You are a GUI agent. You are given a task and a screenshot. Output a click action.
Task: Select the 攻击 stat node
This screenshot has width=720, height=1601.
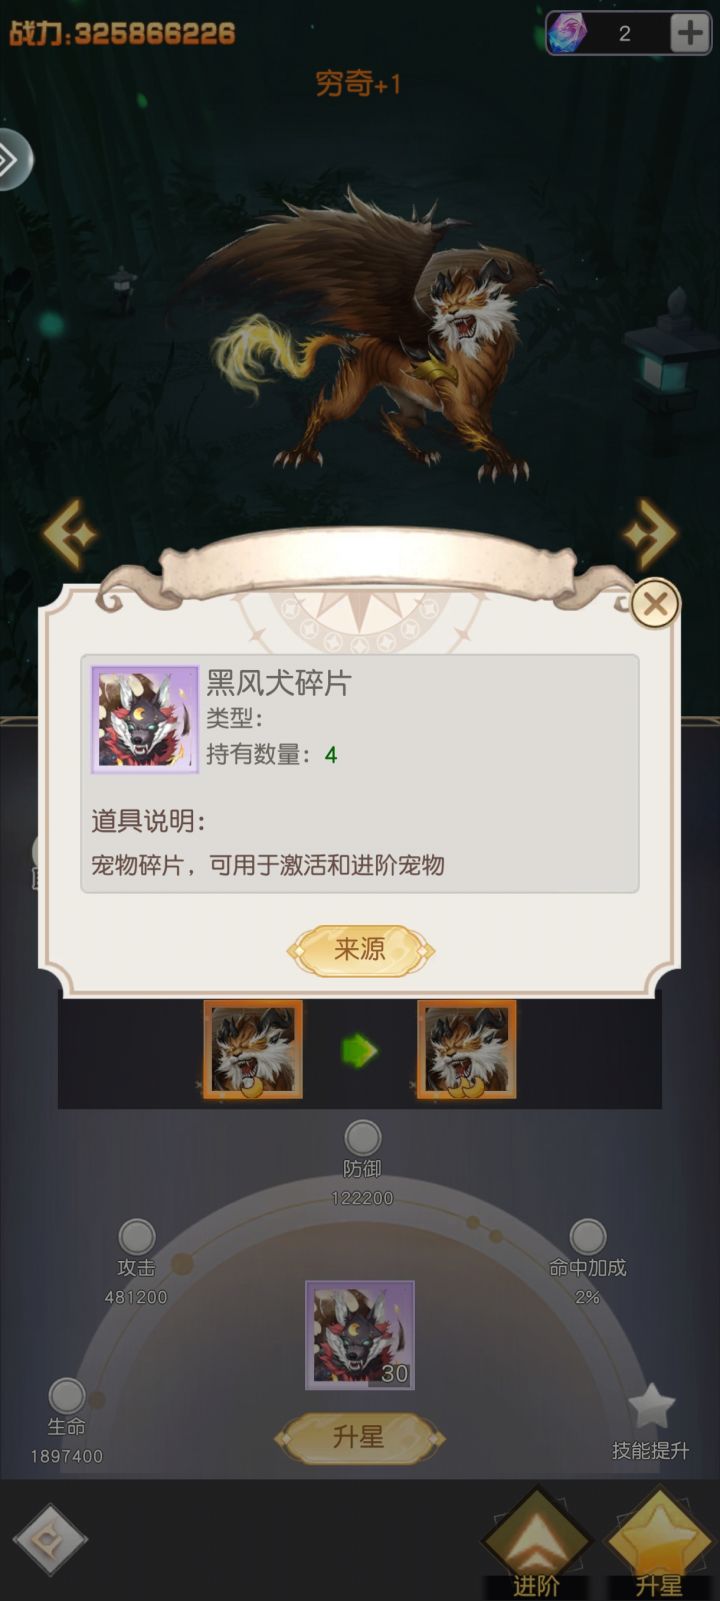point(137,1238)
